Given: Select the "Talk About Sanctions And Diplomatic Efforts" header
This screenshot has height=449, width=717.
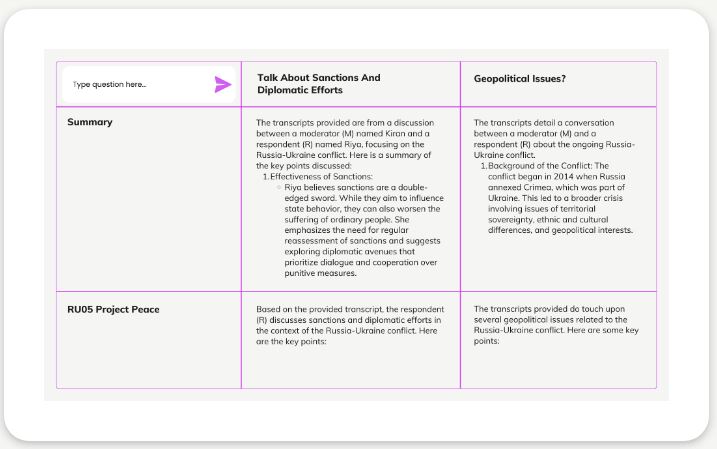Looking at the screenshot, I should 318,83.
